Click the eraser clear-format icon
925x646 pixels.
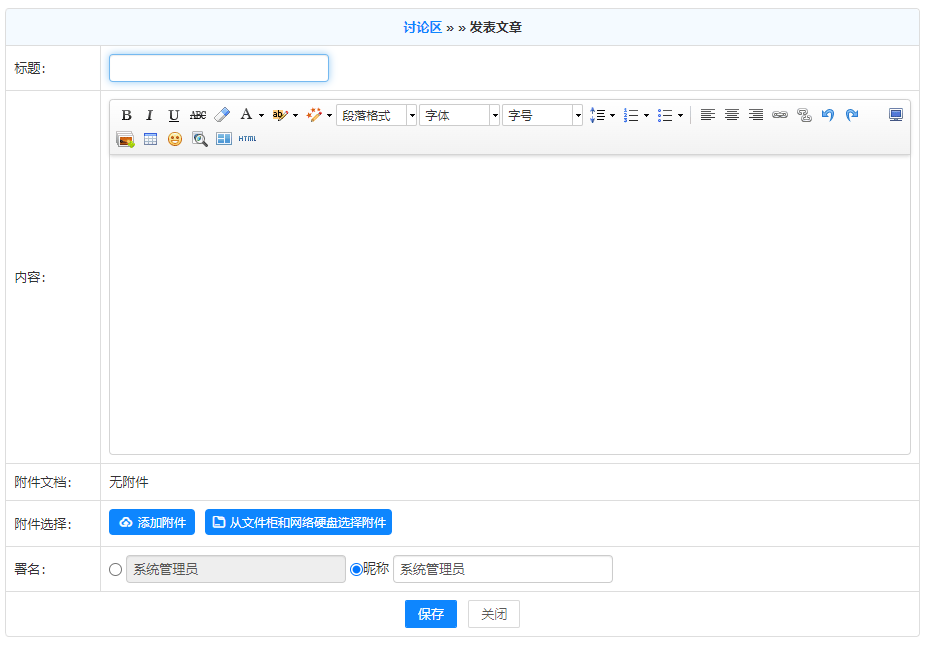[x=222, y=115]
